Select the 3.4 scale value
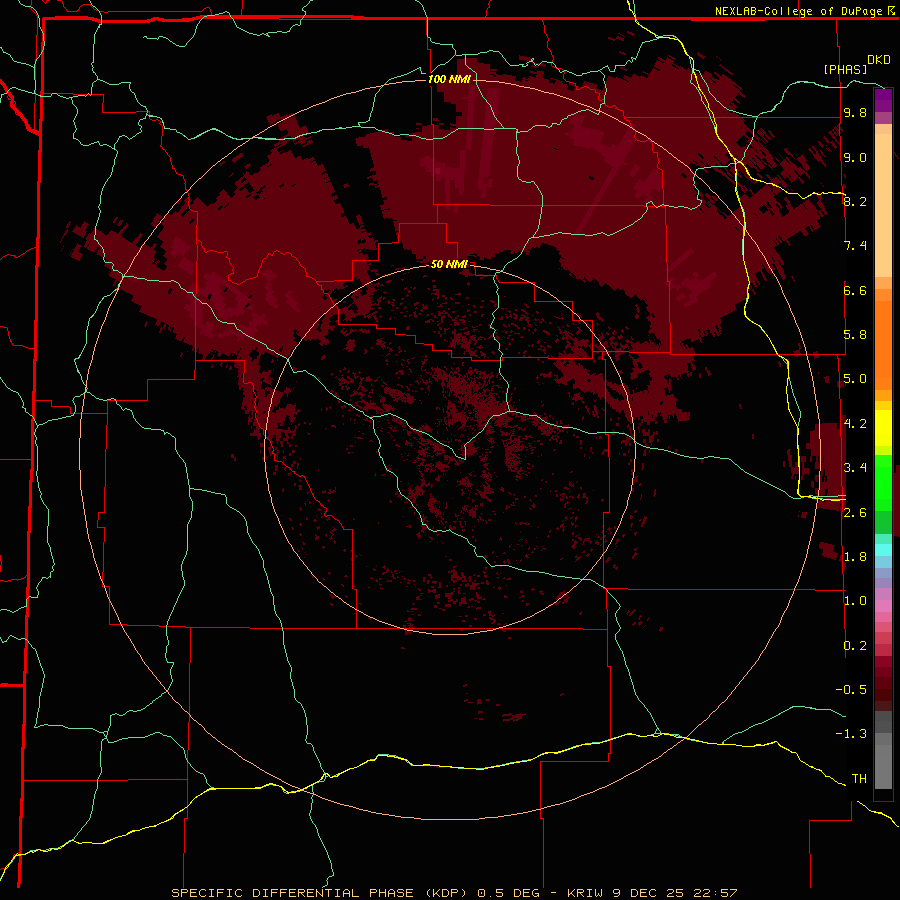900x900 pixels. pos(855,468)
